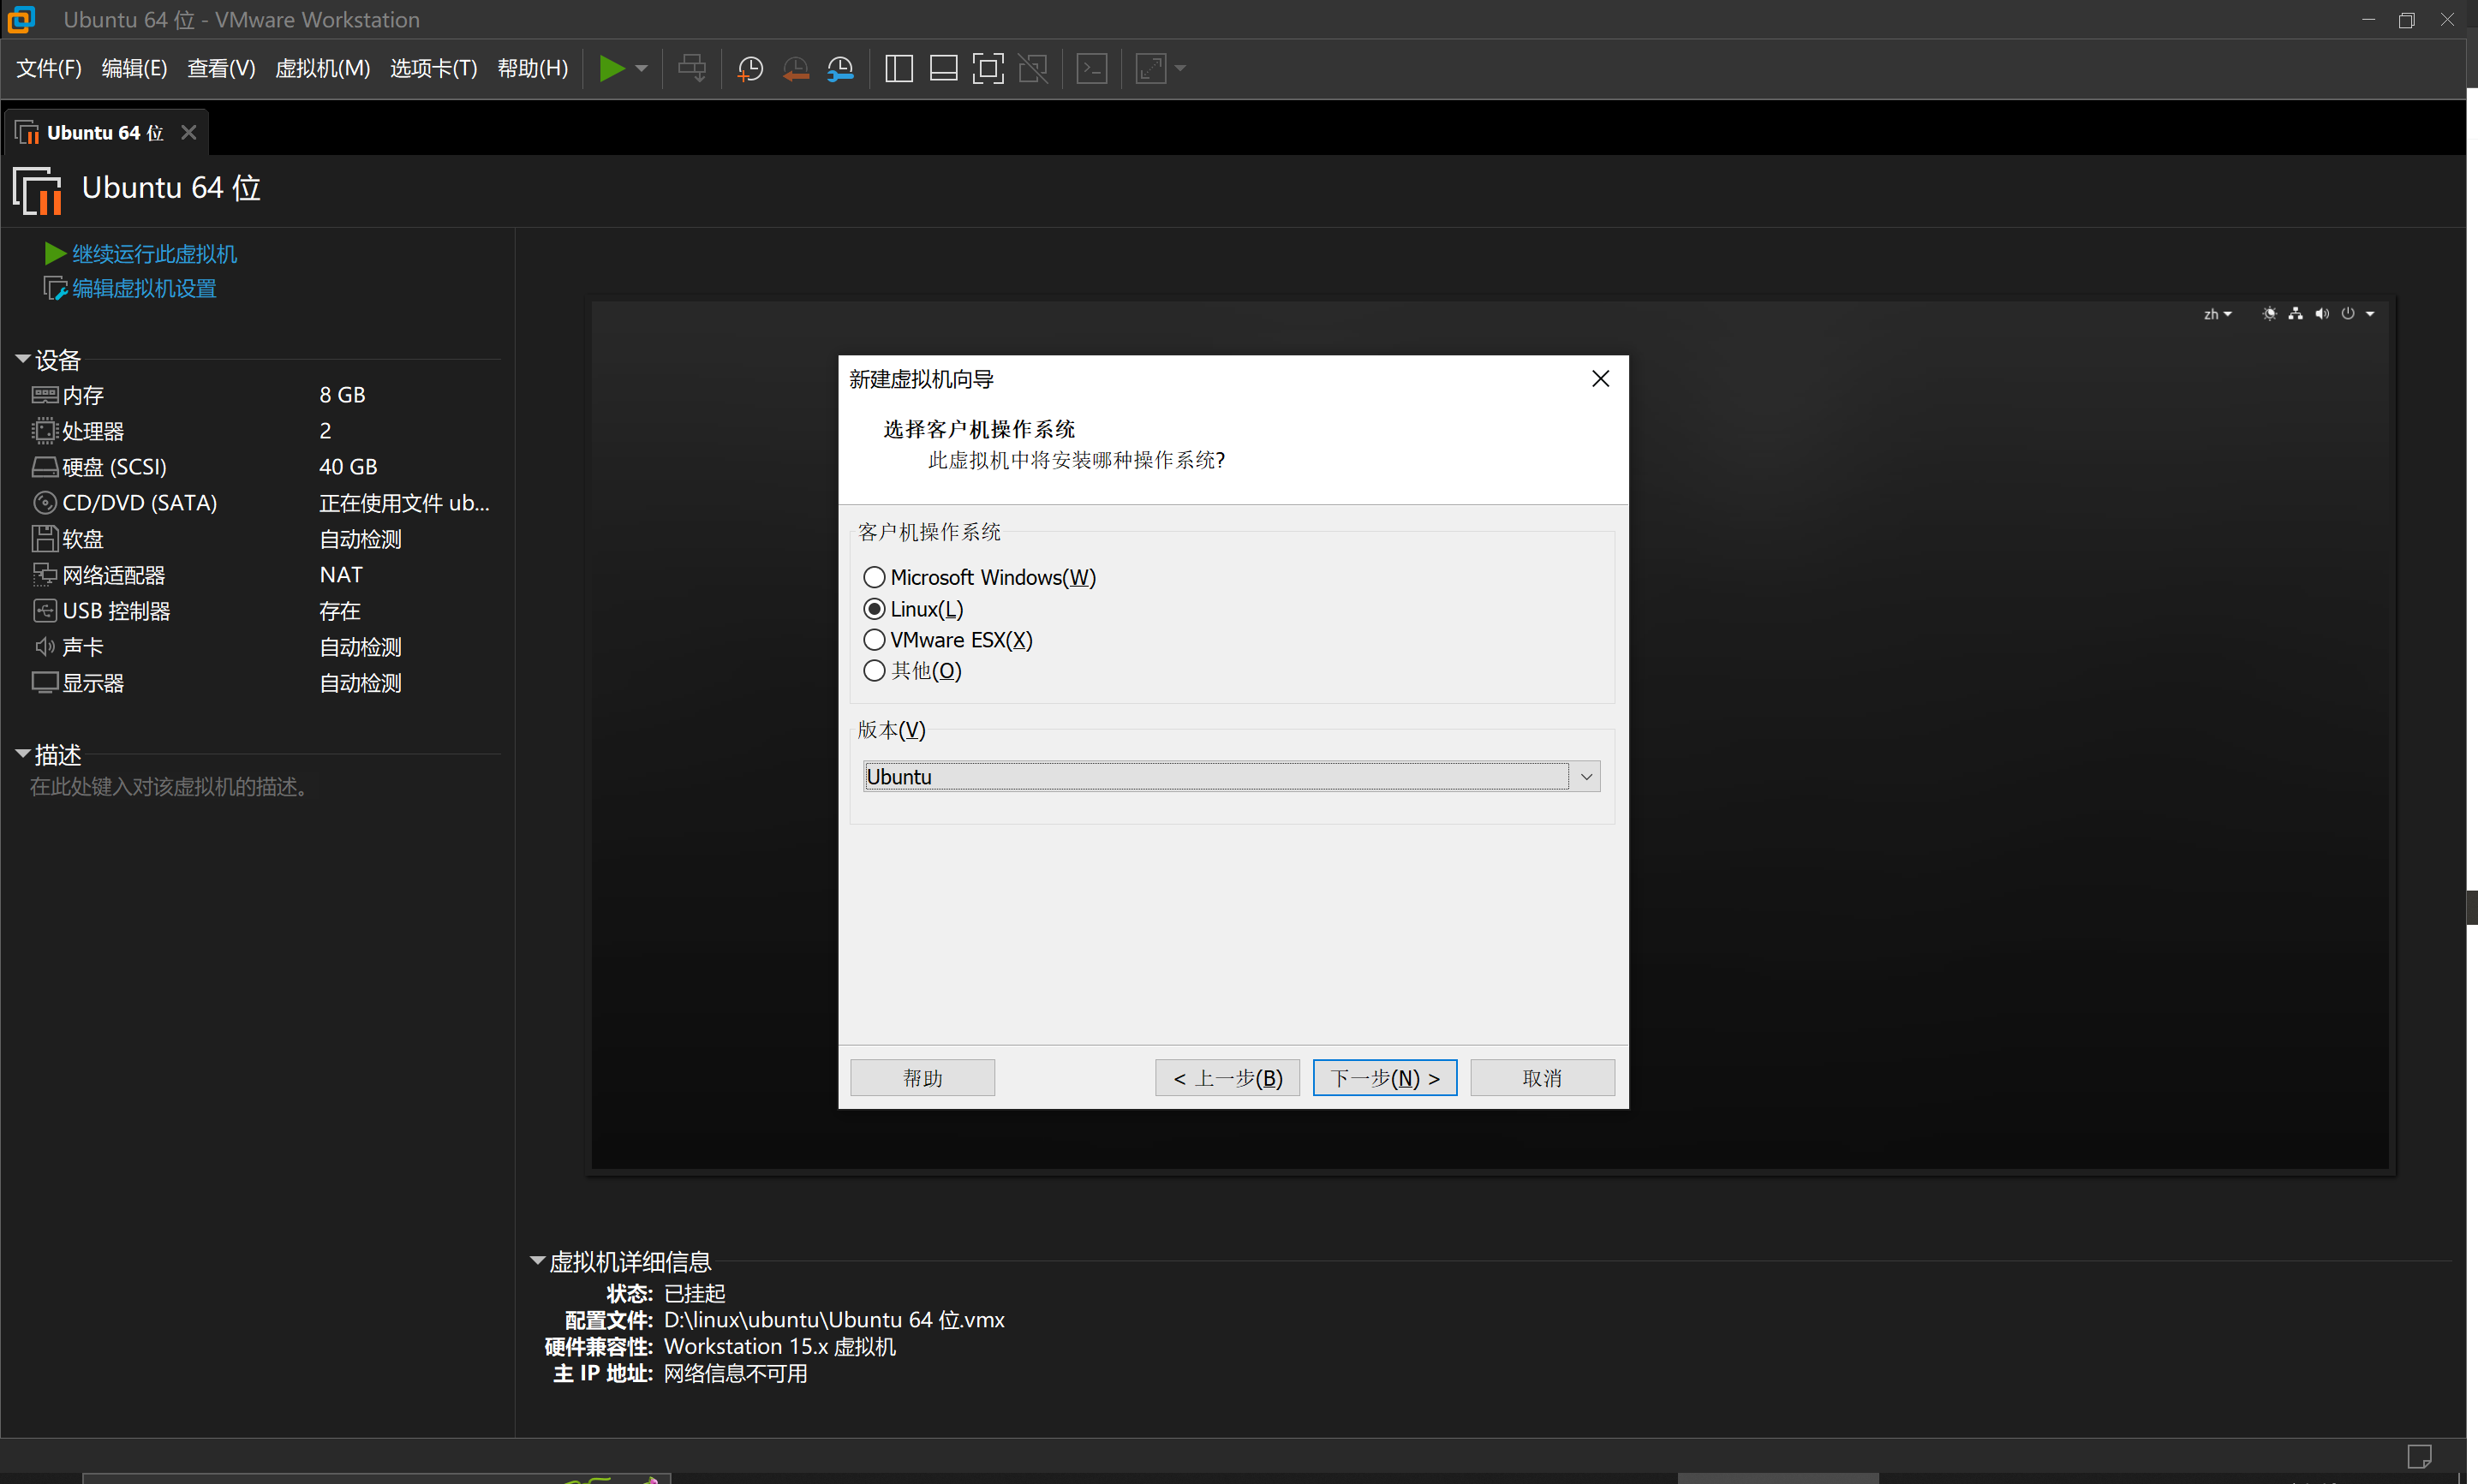Collapse the 虚拟机详细信息 section
Image resolution: width=2478 pixels, height=1484 pixels.
coord(537,1261)
